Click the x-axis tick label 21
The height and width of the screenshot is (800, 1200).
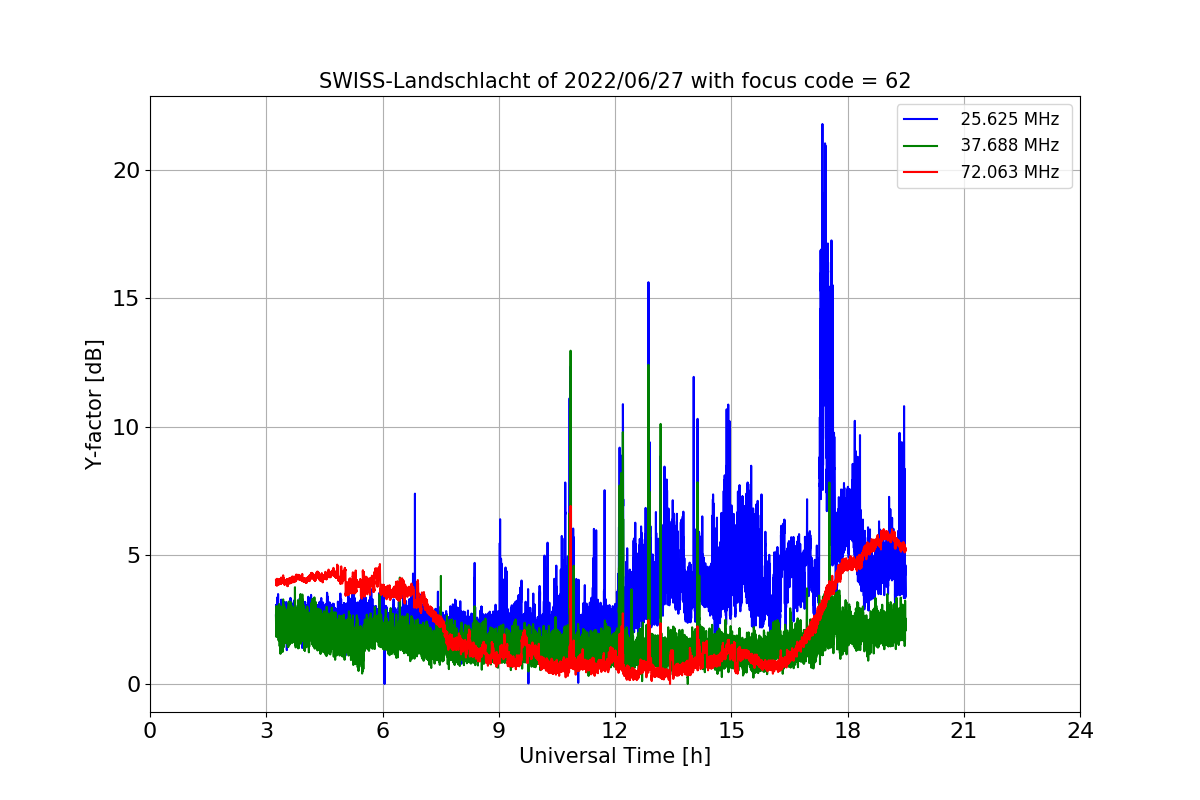coord(964,731)
